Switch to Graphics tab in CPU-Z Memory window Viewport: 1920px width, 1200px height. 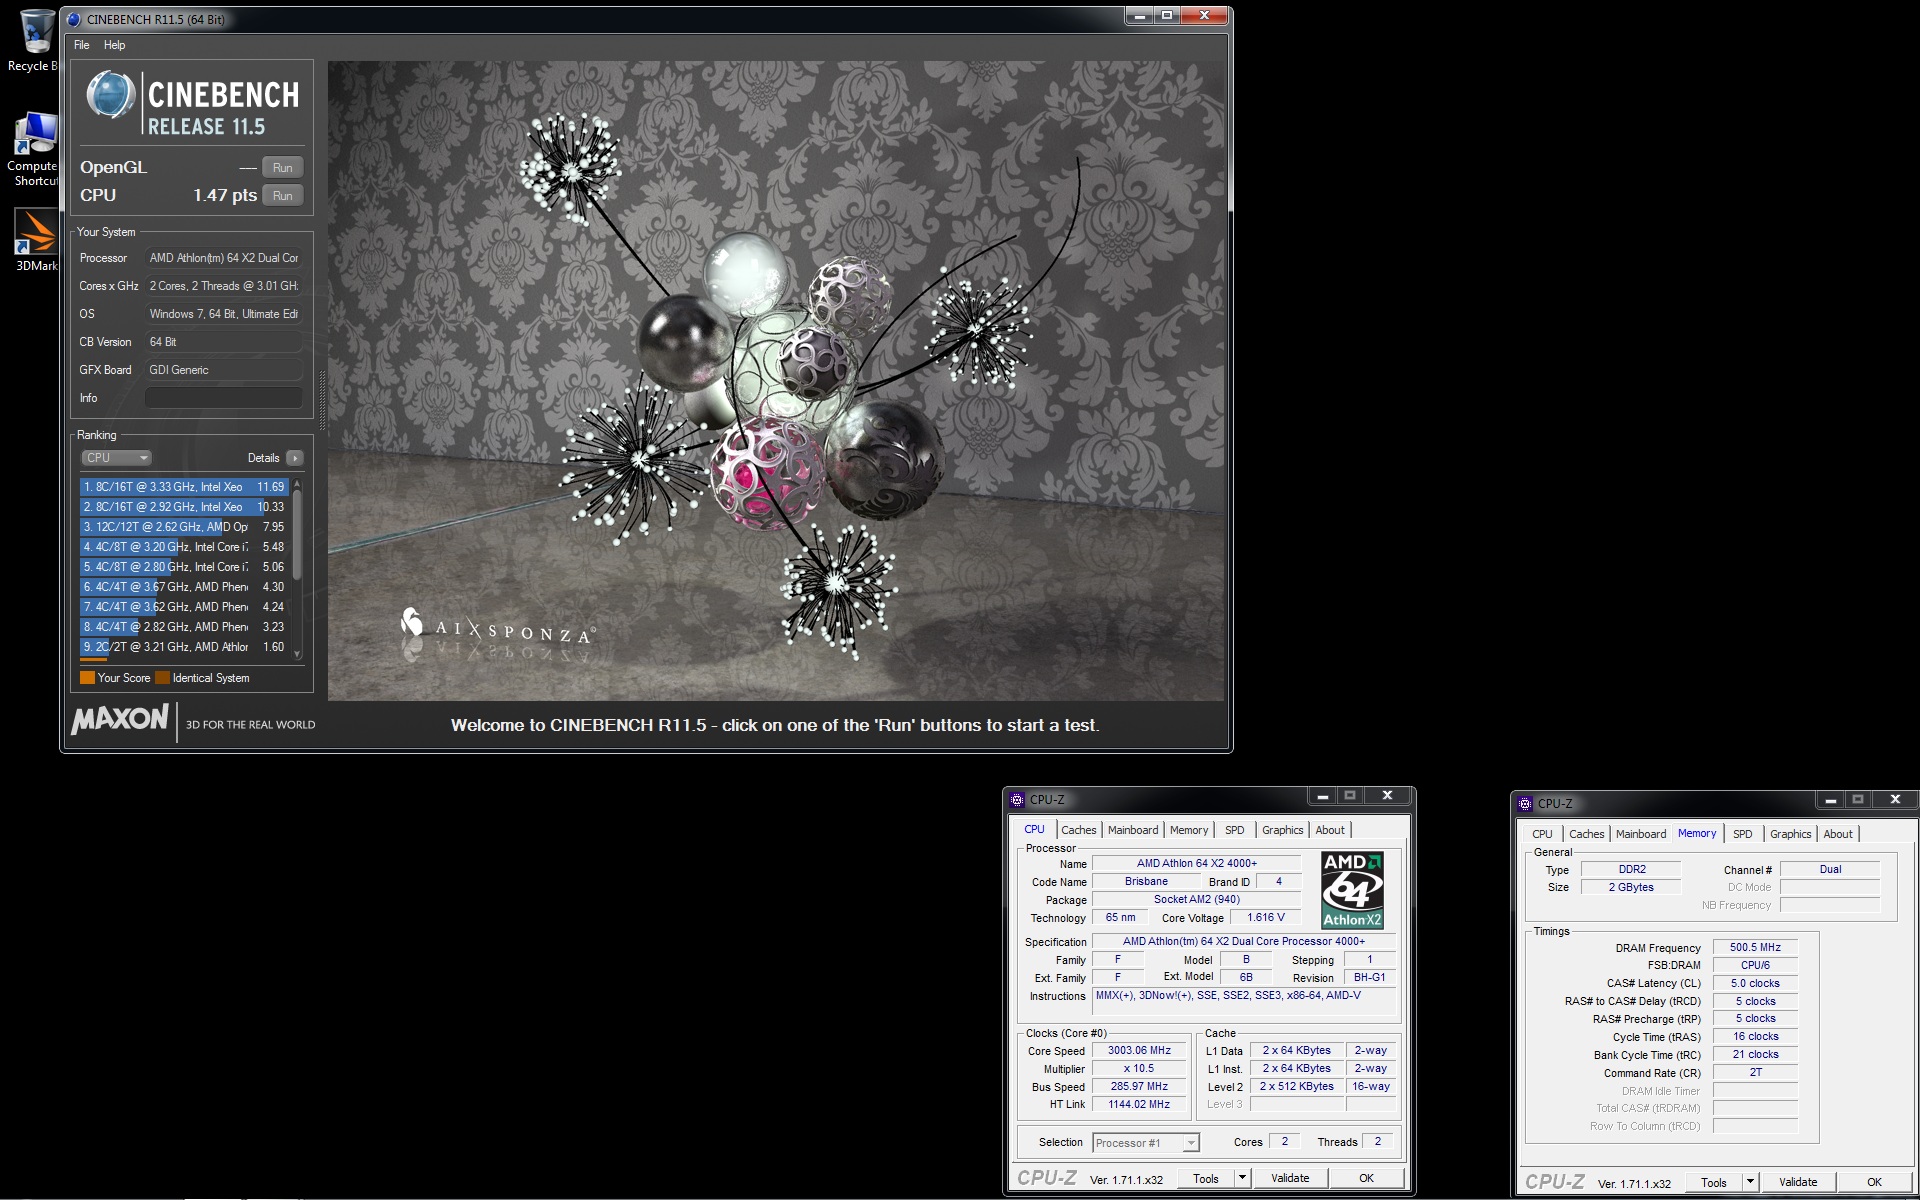click(x=1790, y=834)
